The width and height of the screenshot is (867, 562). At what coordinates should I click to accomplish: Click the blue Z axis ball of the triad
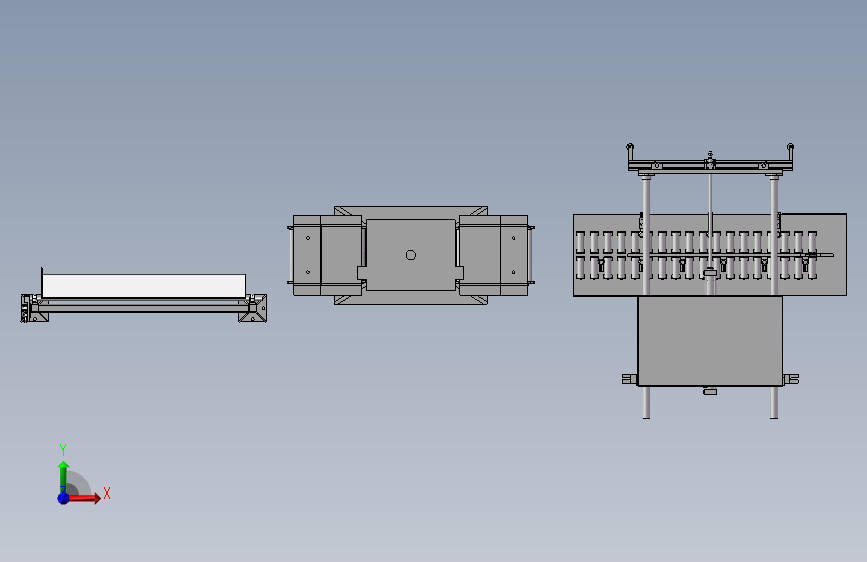[63, 498]
